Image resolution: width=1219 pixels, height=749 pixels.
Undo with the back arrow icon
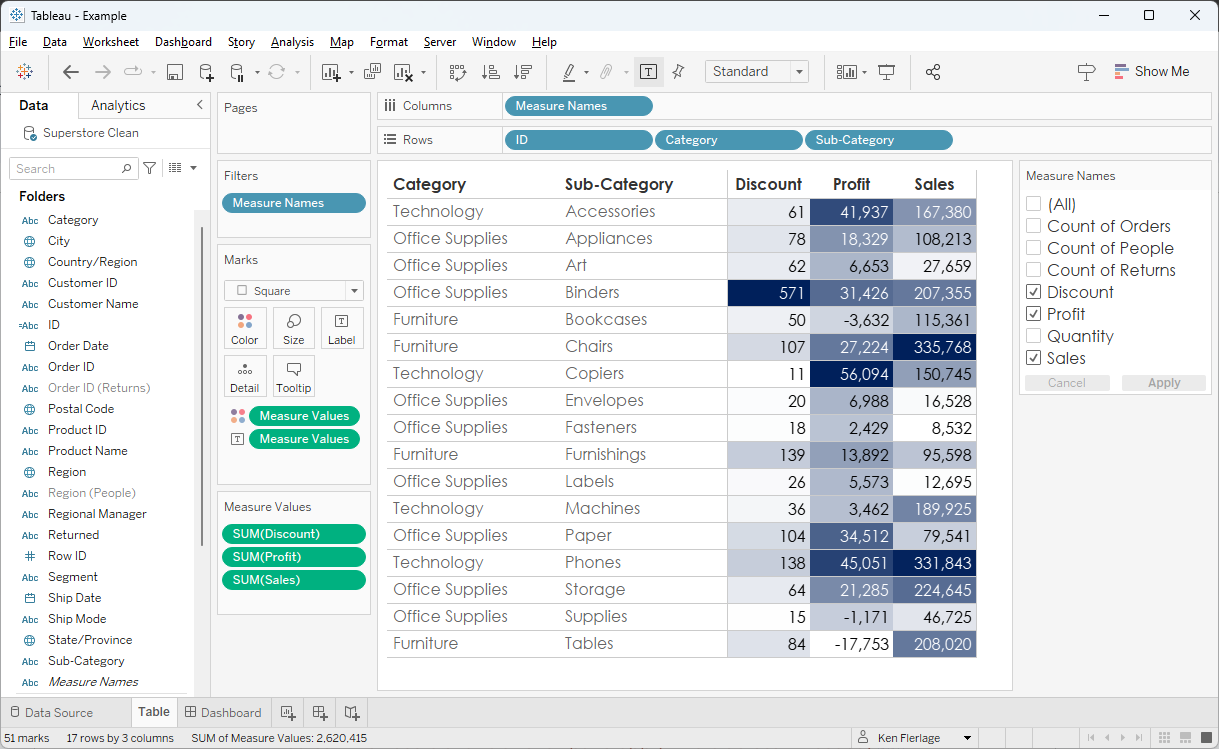71,72
